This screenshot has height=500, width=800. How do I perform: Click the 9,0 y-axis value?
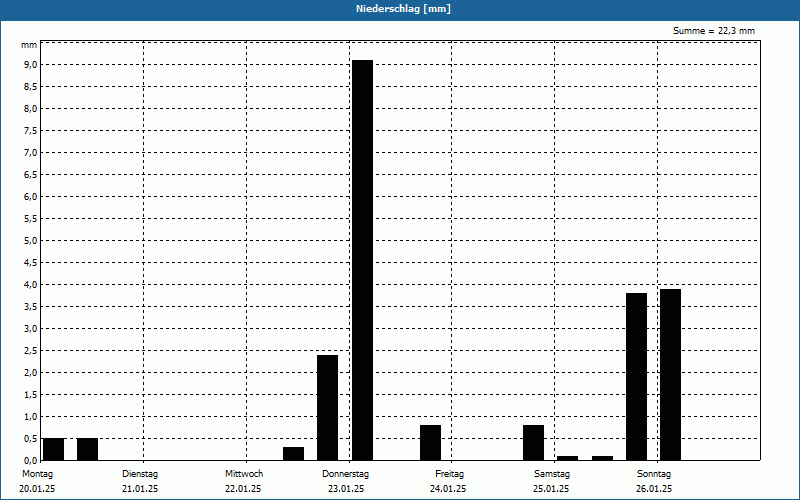click(30, 65)
